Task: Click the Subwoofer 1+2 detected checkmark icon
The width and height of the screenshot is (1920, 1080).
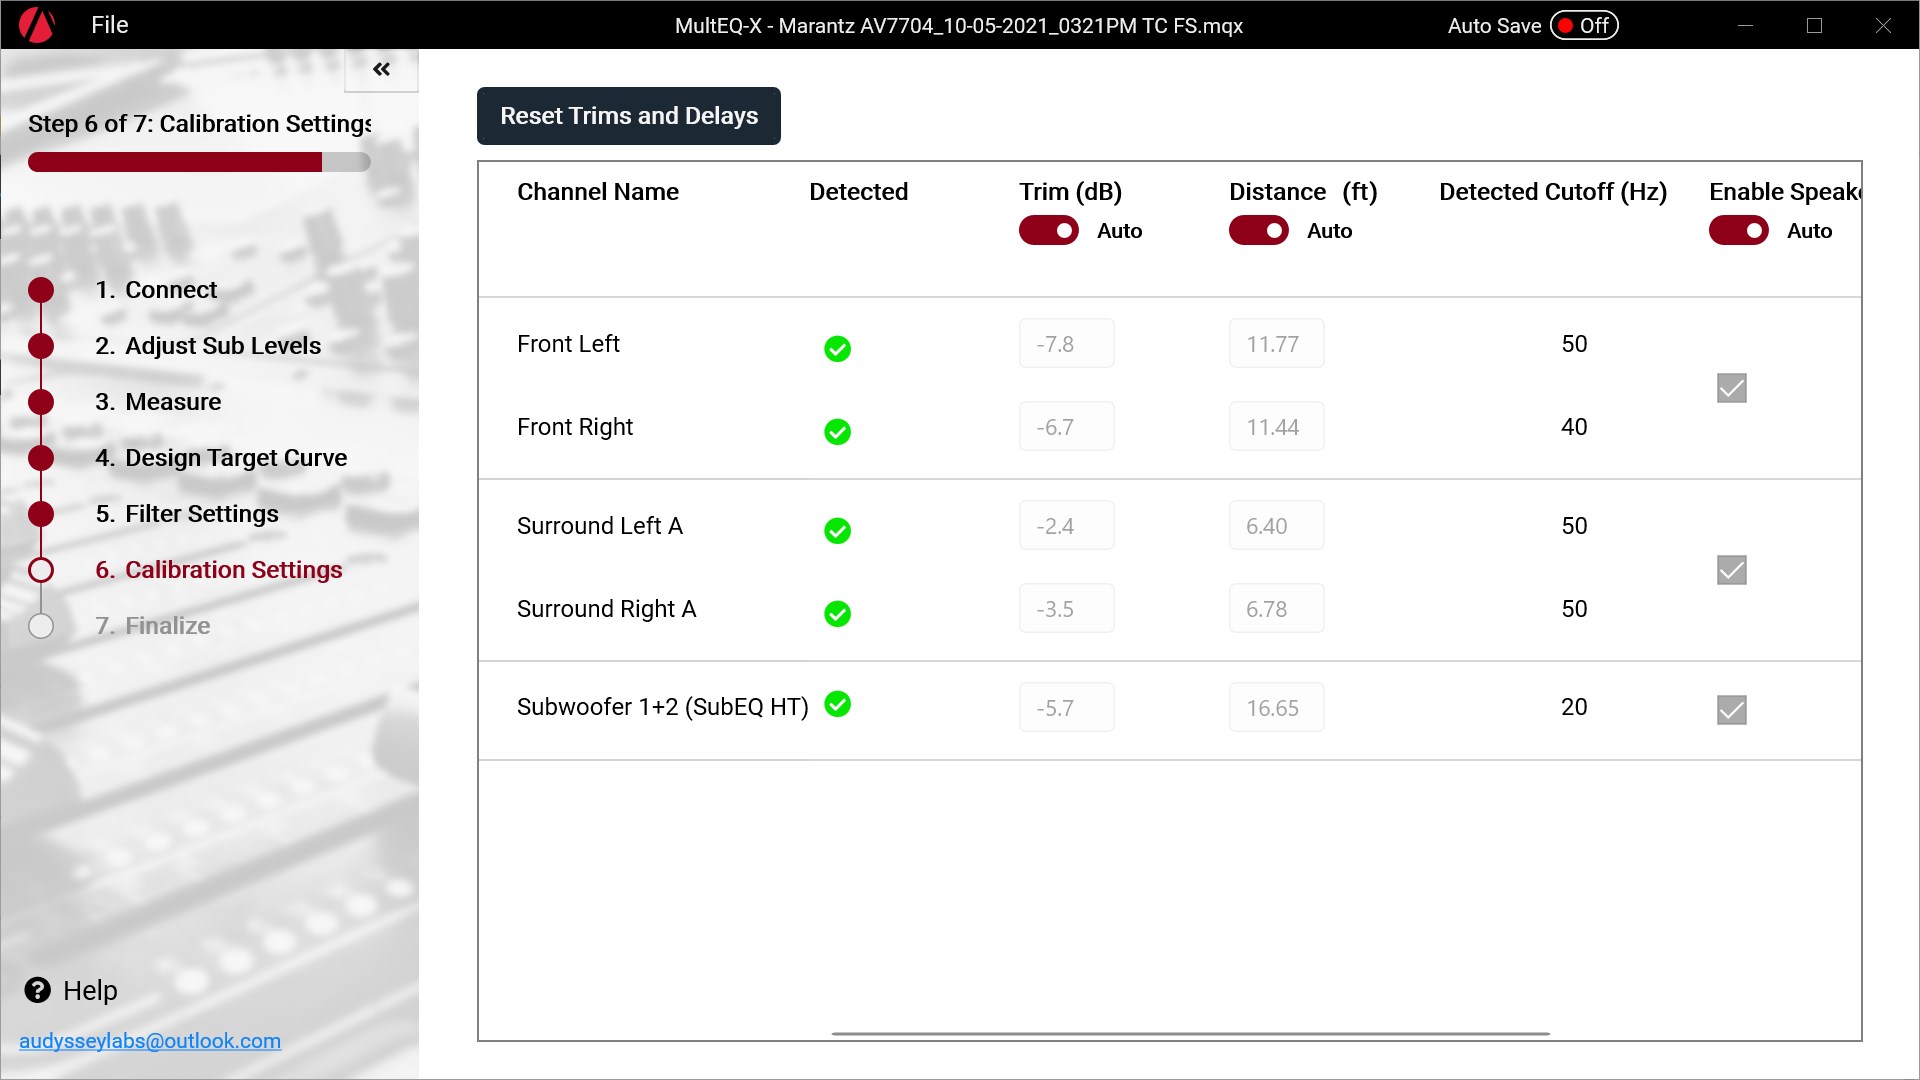Action: click(x=837, y=705)
